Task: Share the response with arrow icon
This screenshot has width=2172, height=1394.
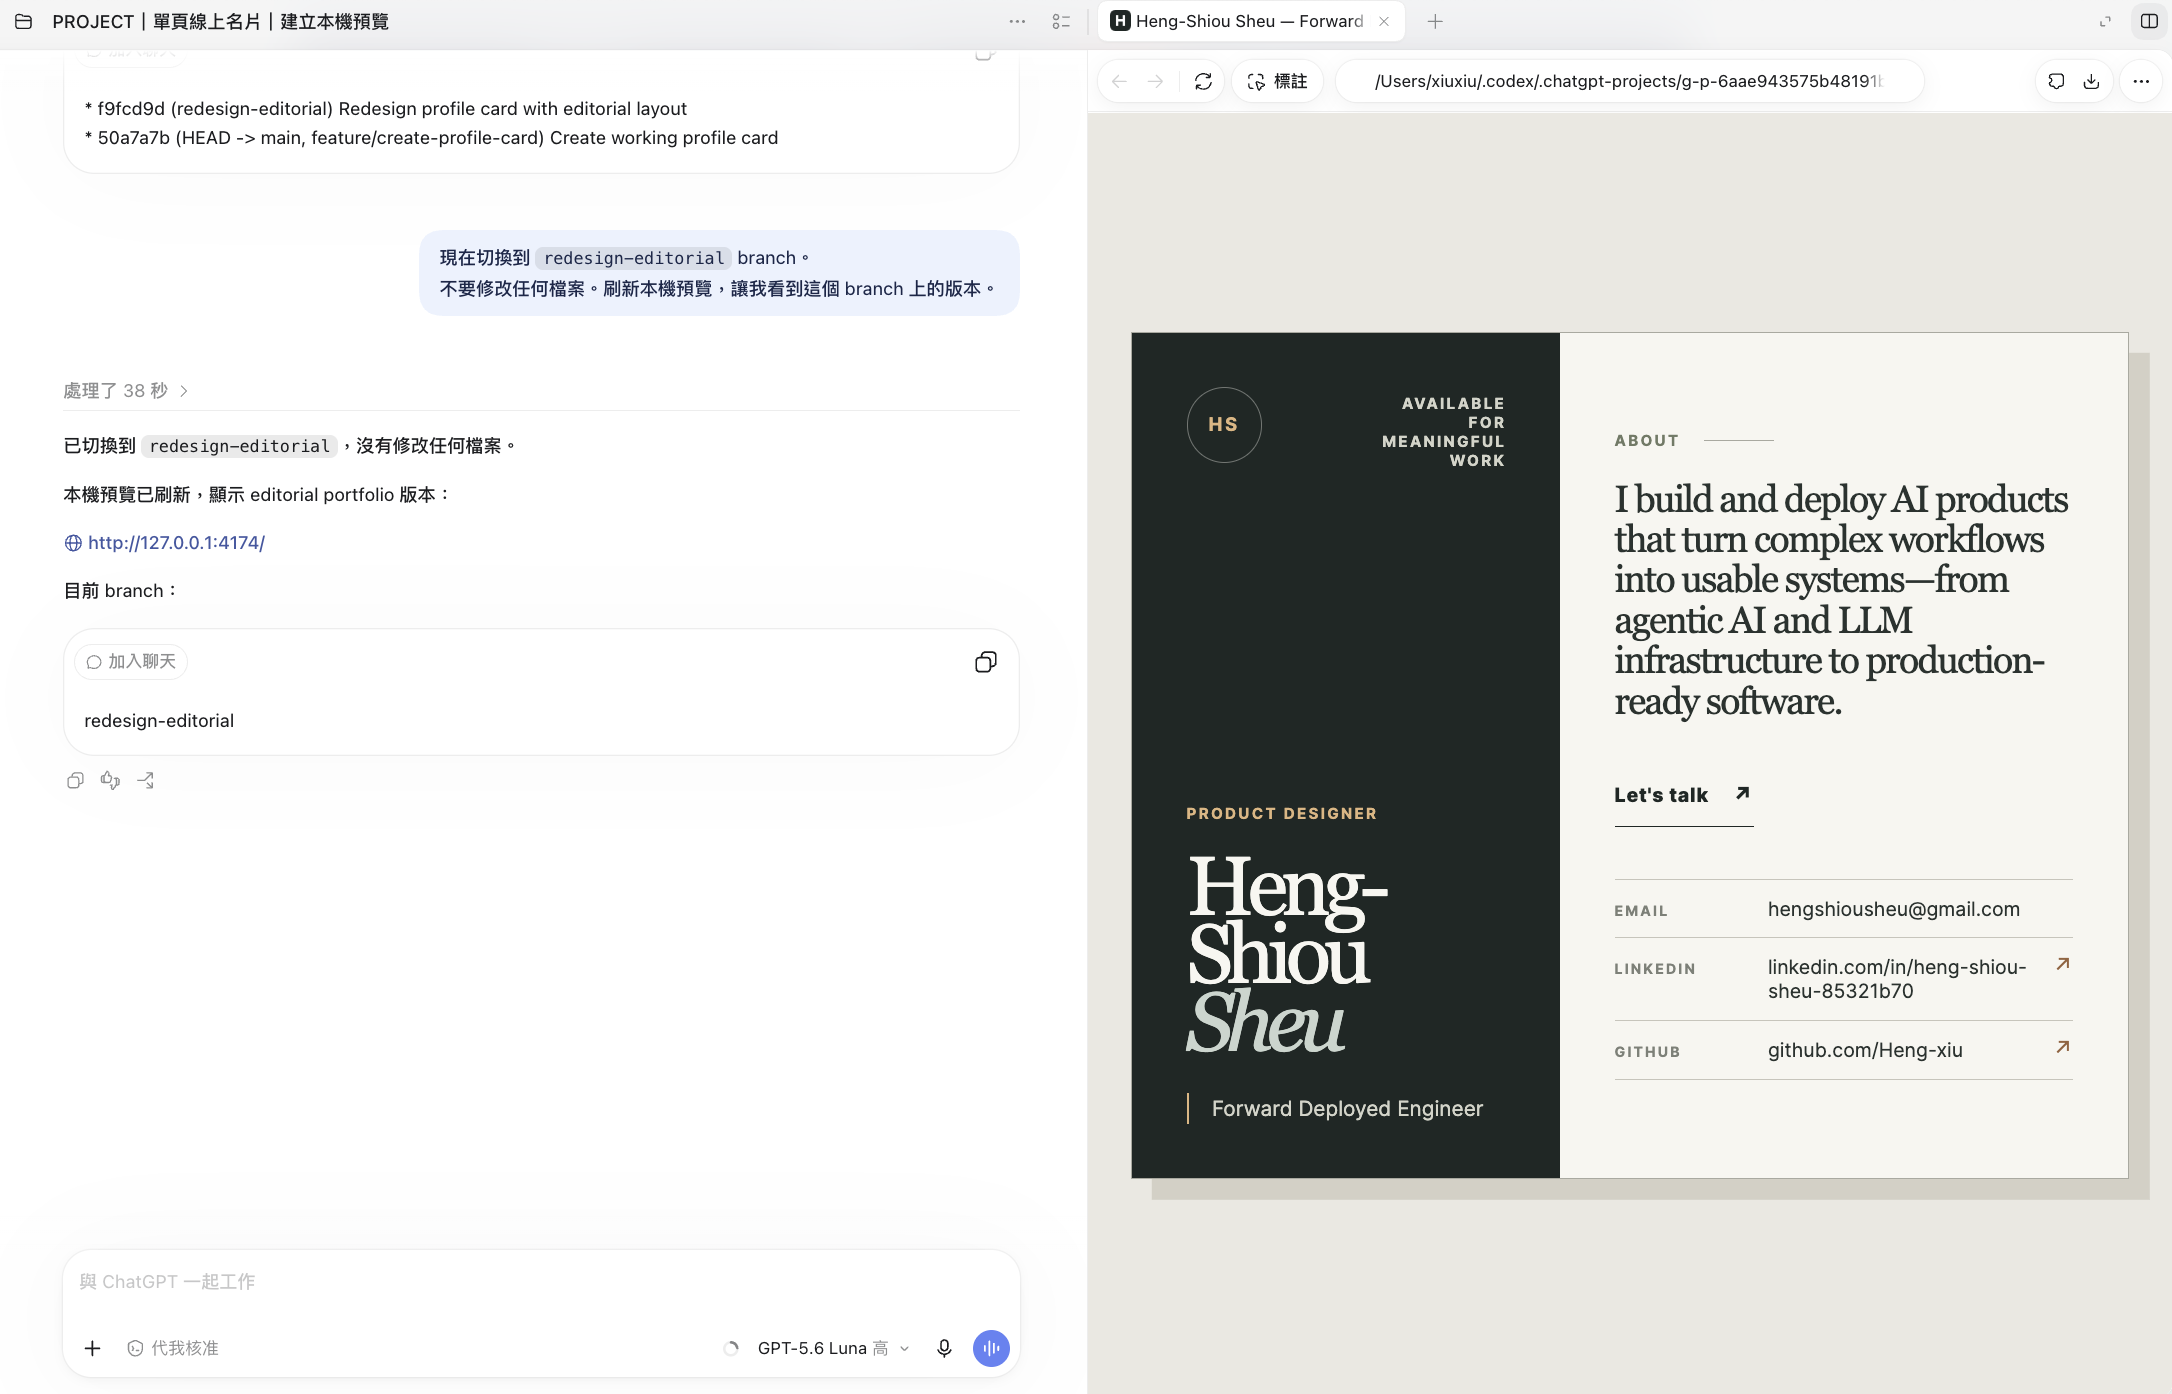Action: click(145, 780)
